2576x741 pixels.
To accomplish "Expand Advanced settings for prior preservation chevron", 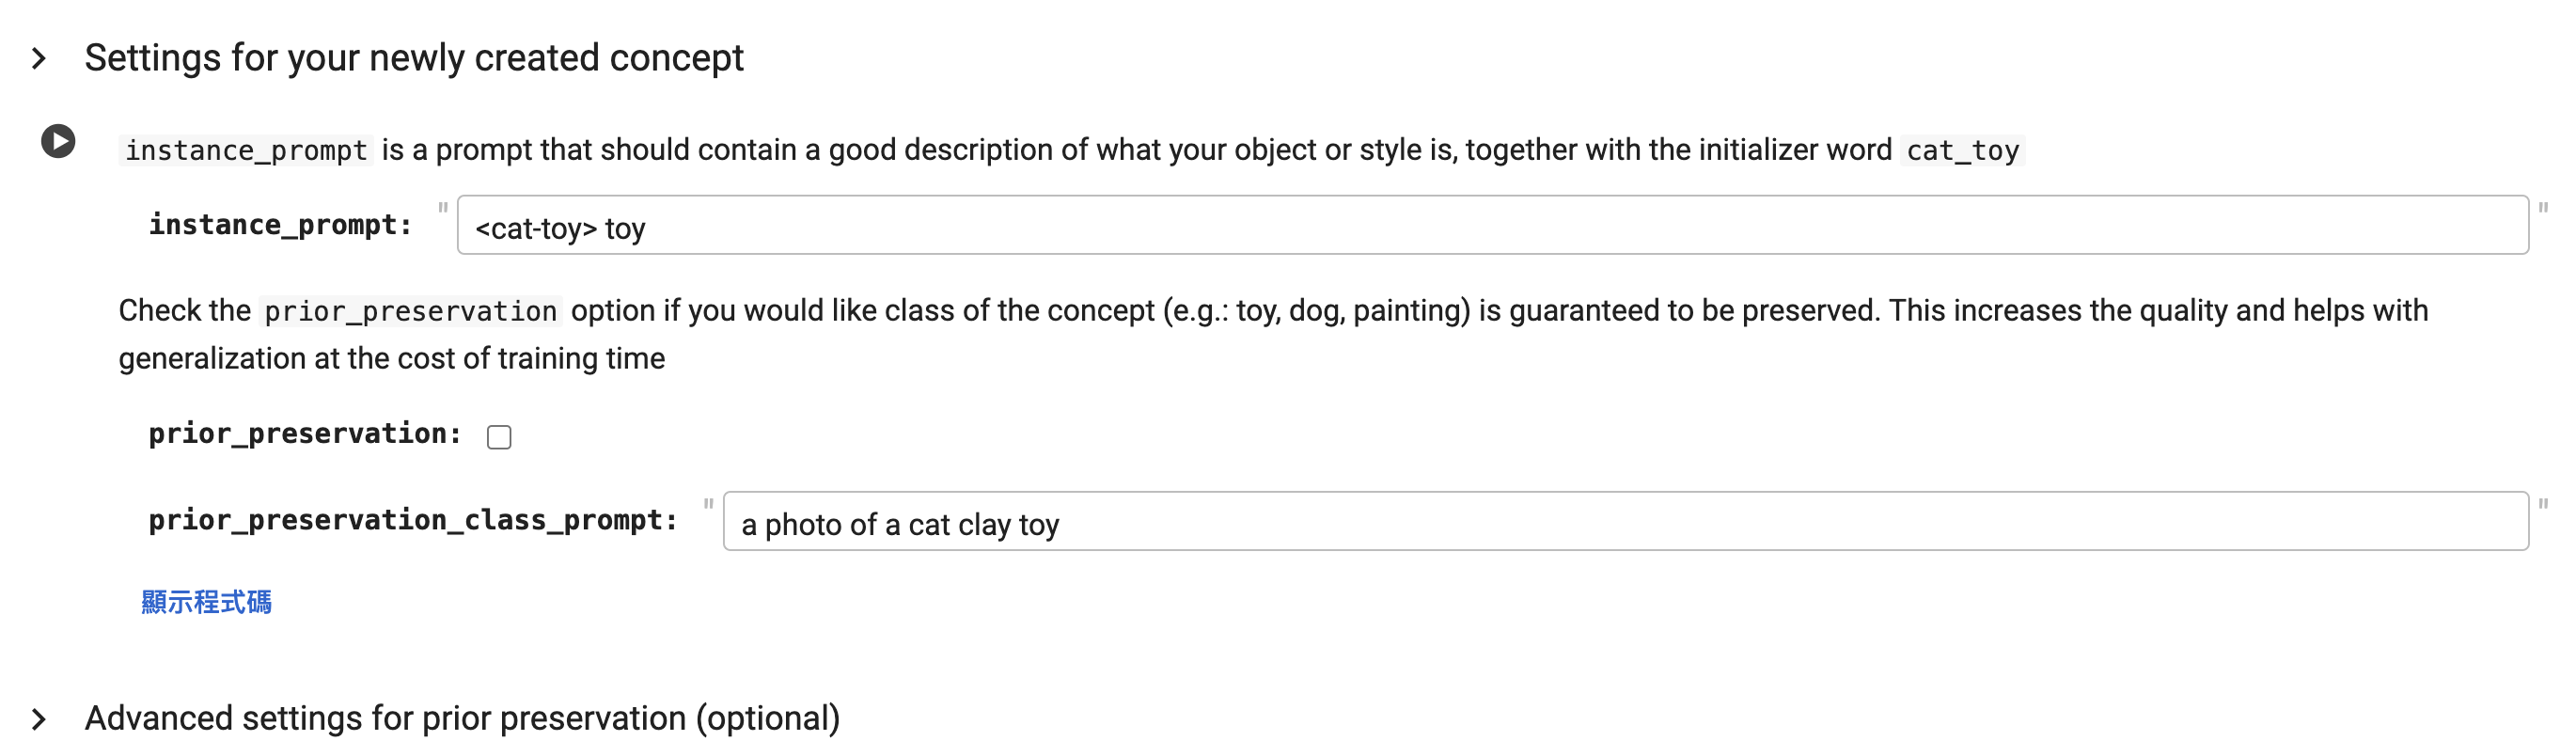I will tap(39, 719).
